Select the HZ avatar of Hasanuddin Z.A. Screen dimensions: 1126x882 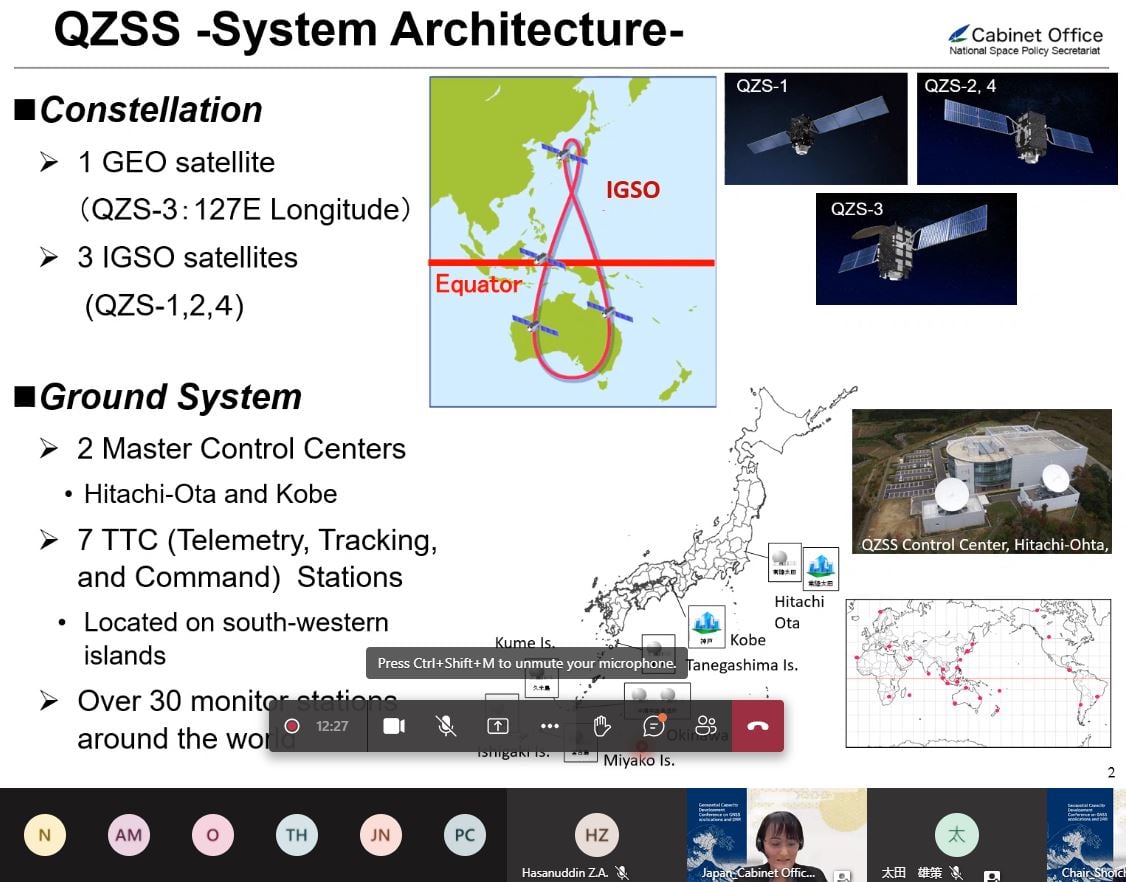point(596,834)
